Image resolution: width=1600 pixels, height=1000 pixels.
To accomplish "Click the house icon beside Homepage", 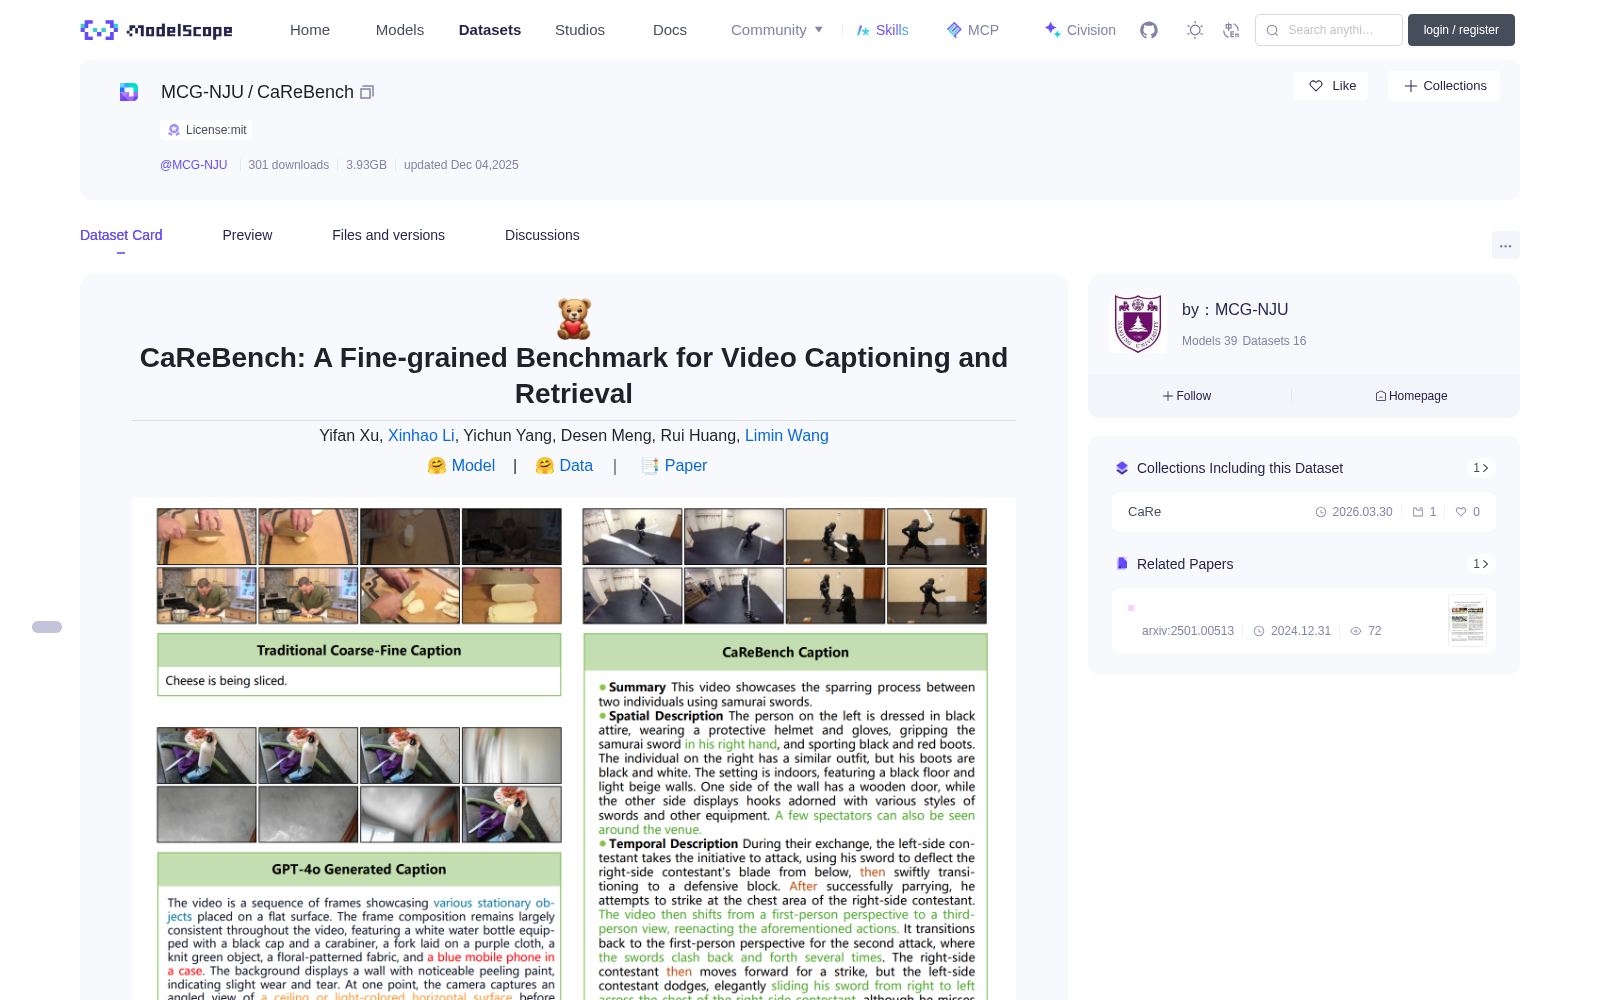I will coord(1381,396).
